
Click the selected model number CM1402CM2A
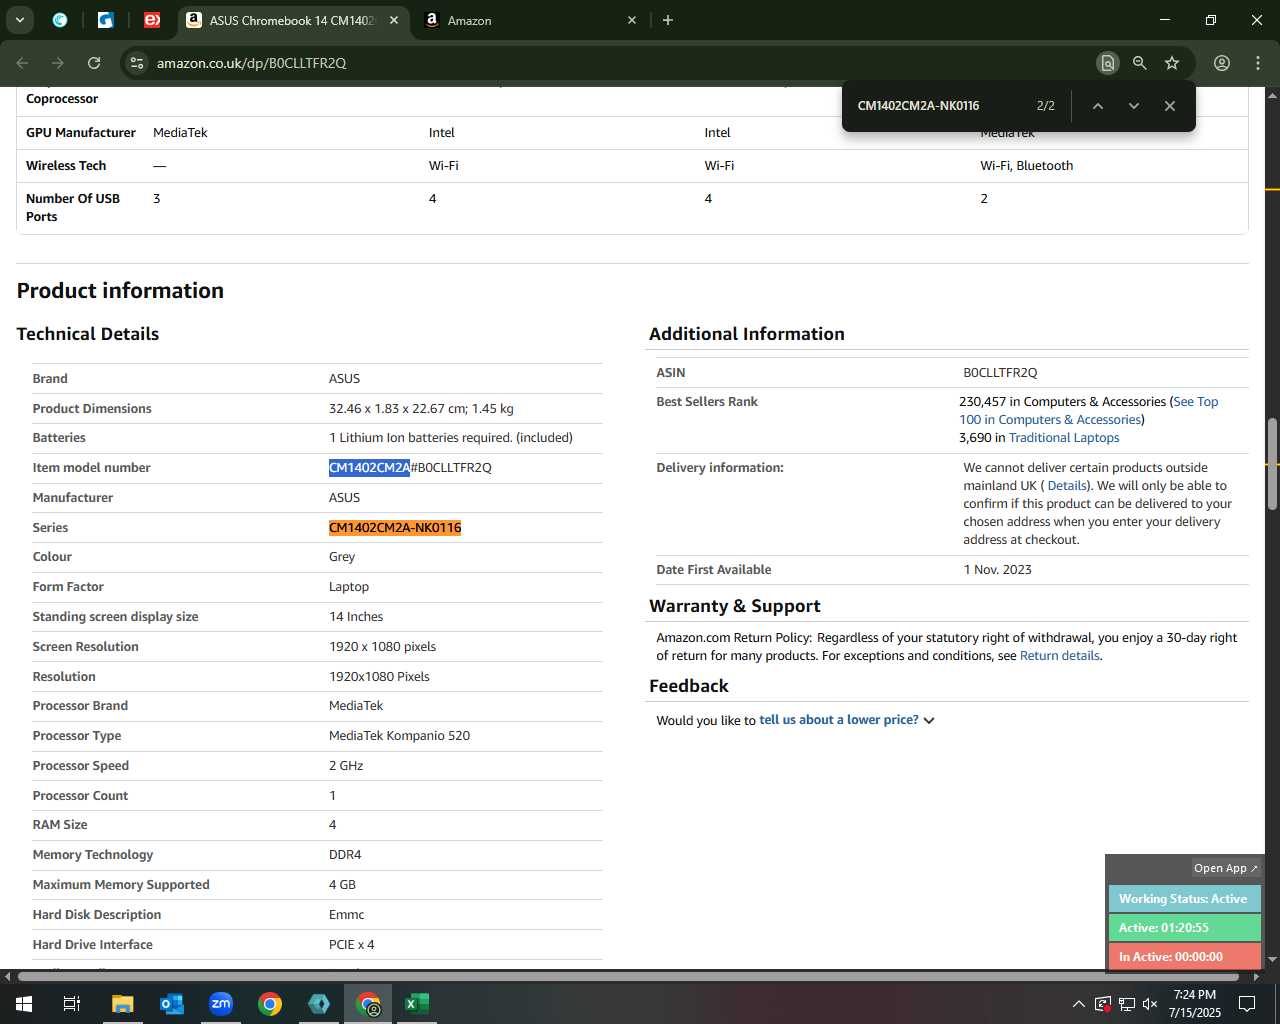pos(369,468)
